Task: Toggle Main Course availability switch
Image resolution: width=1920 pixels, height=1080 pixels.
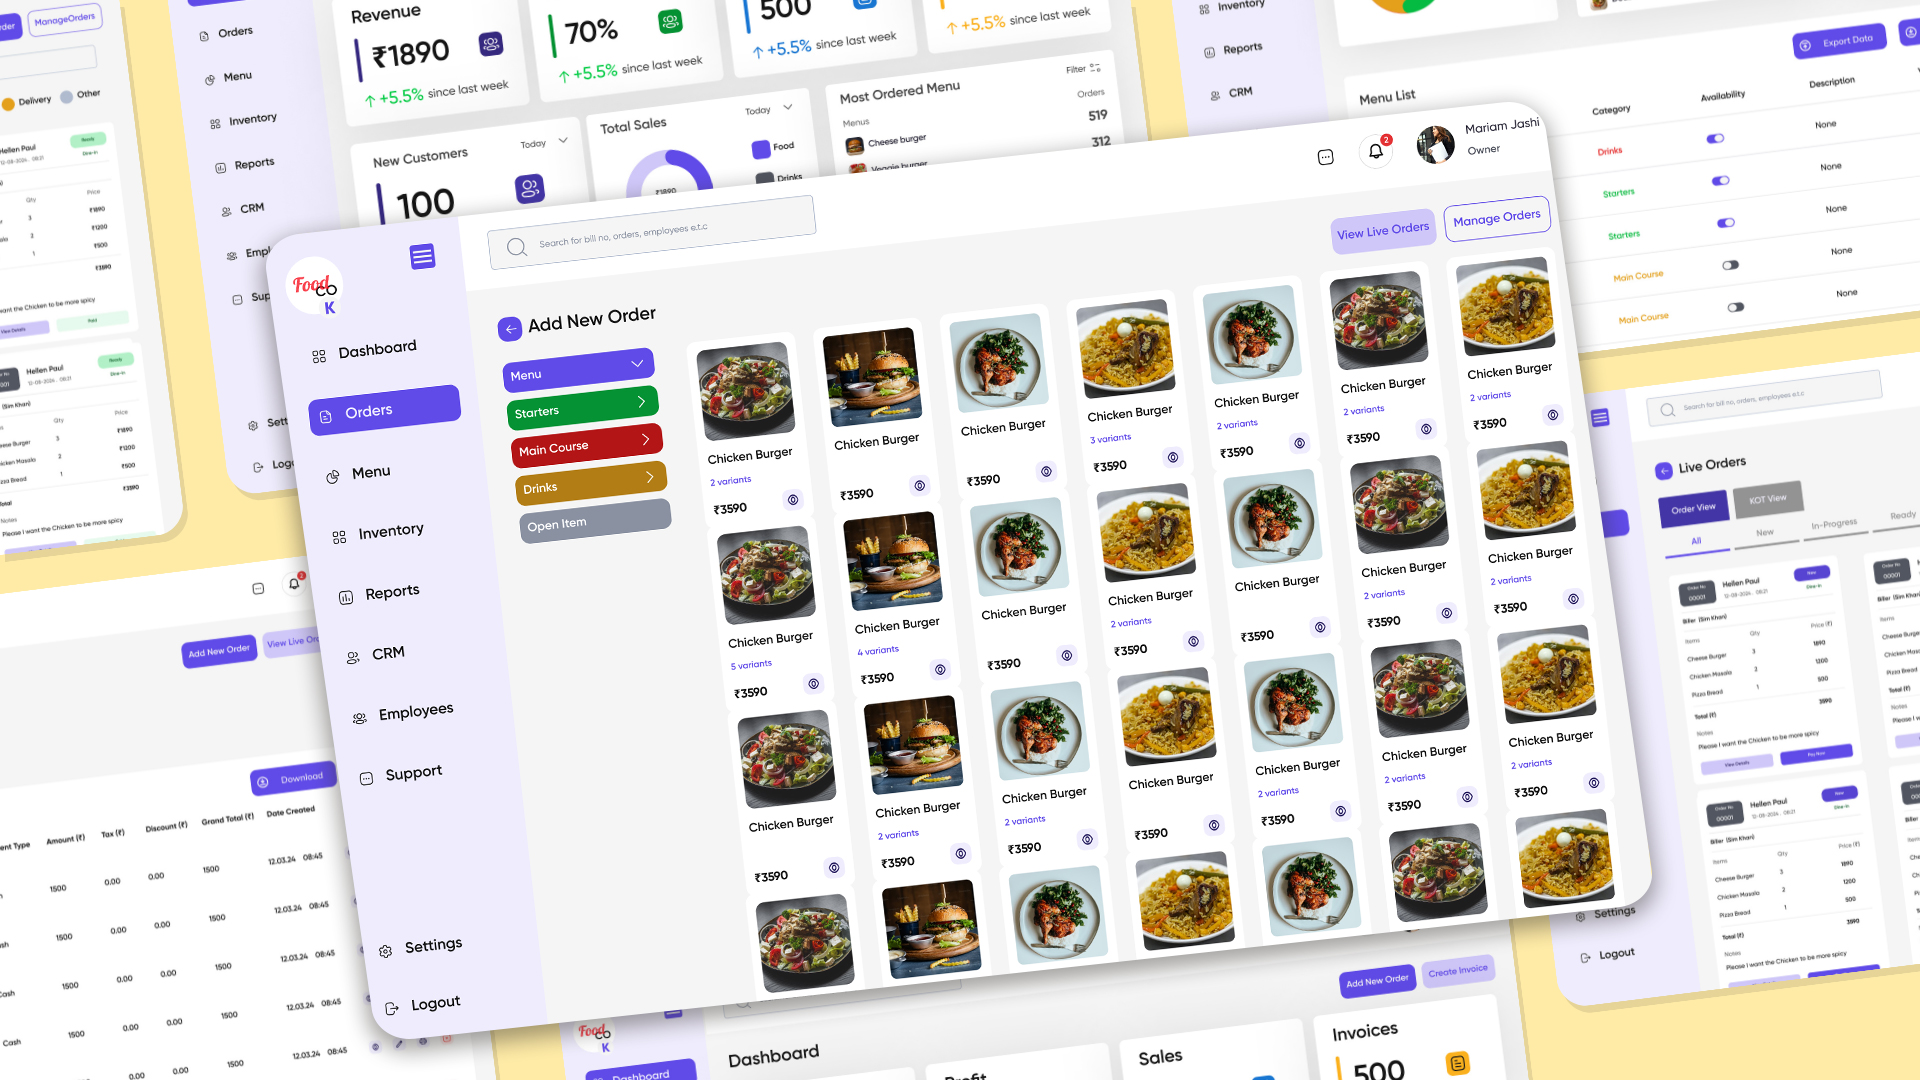Action: coord(1729,266)
